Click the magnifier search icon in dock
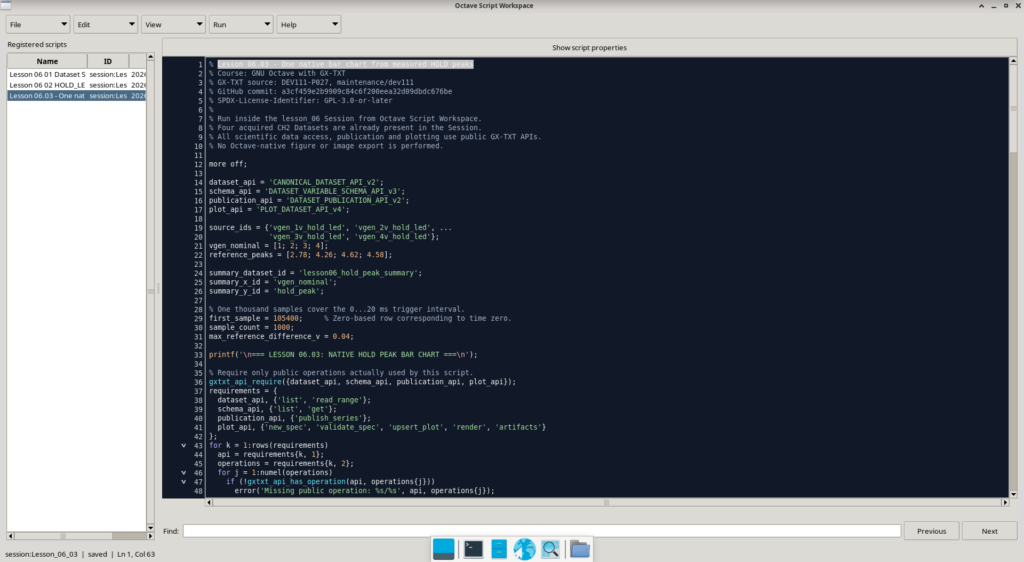1024x562 pixels. click(x=550, y=549)
